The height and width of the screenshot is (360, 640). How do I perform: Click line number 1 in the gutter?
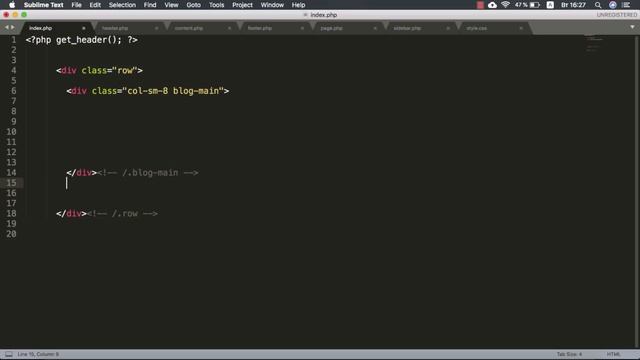tap(14, 40)
